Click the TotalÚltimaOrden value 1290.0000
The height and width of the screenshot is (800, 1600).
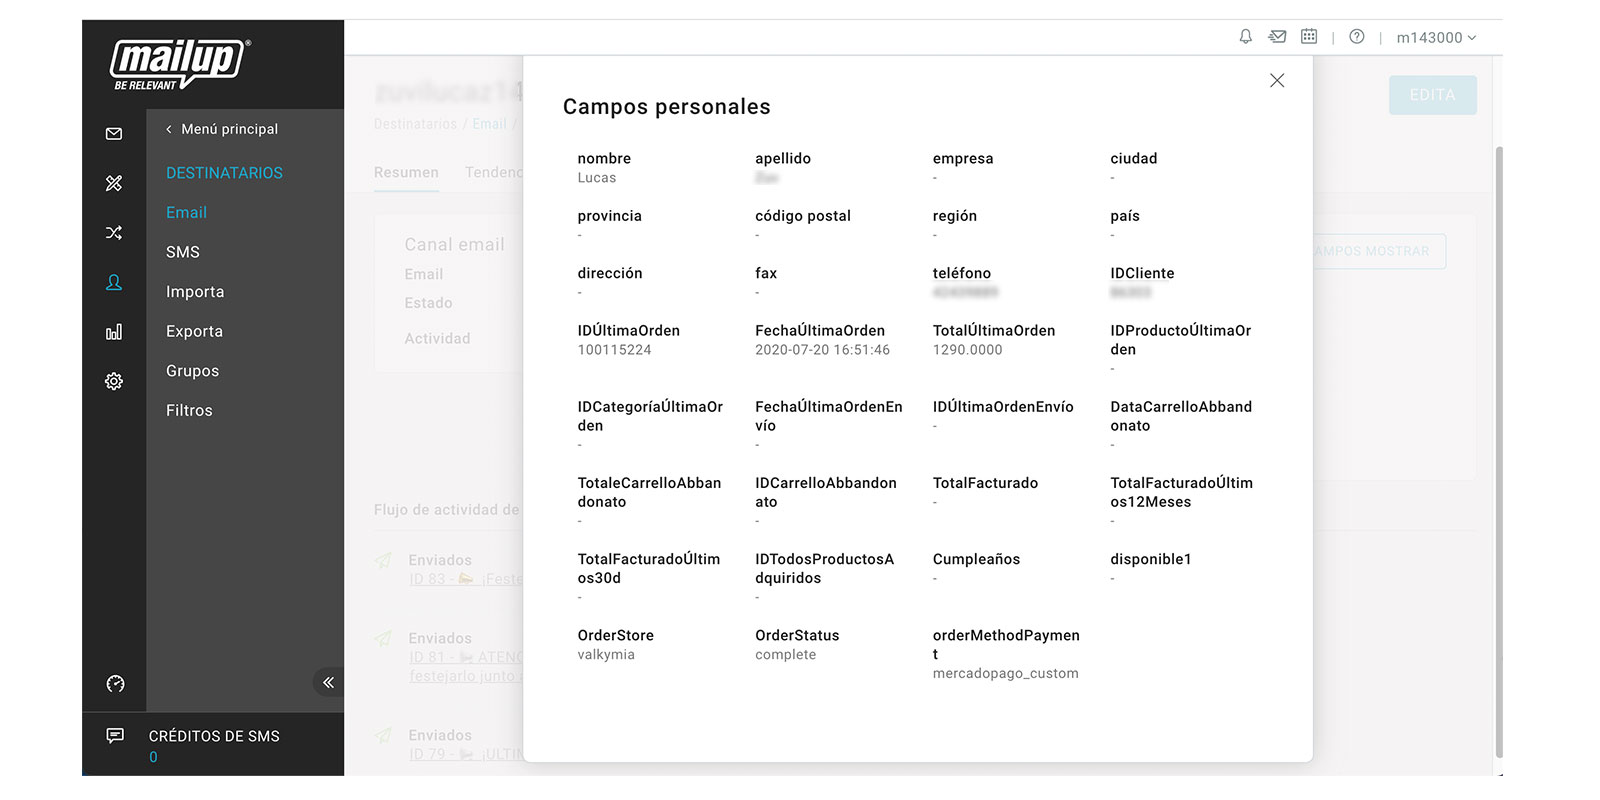pyautogui.click(x=967, y=350)
